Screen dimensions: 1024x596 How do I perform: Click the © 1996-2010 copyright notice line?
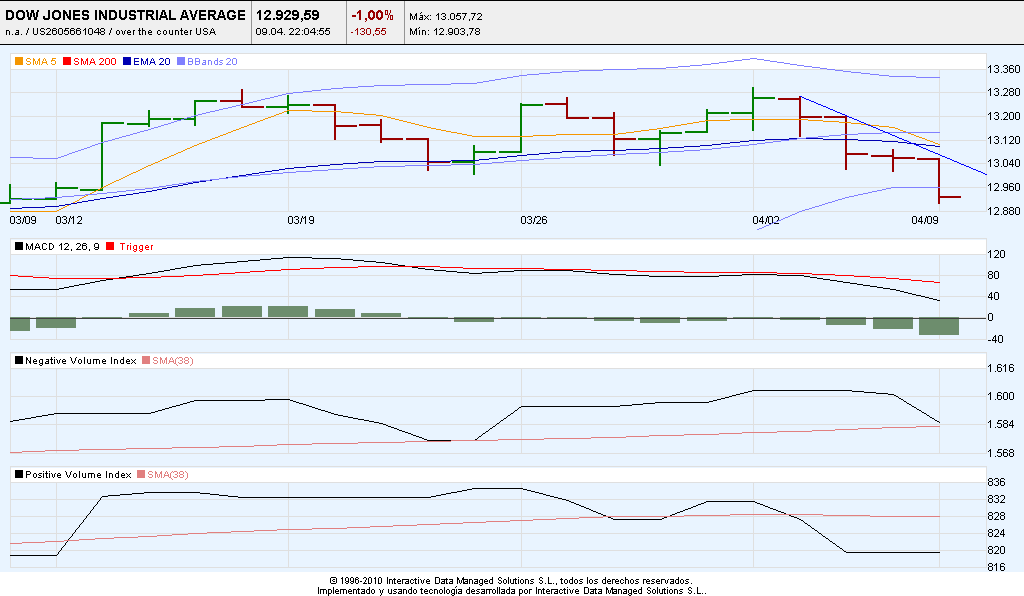pyautogui.click(x=511, y=580)
